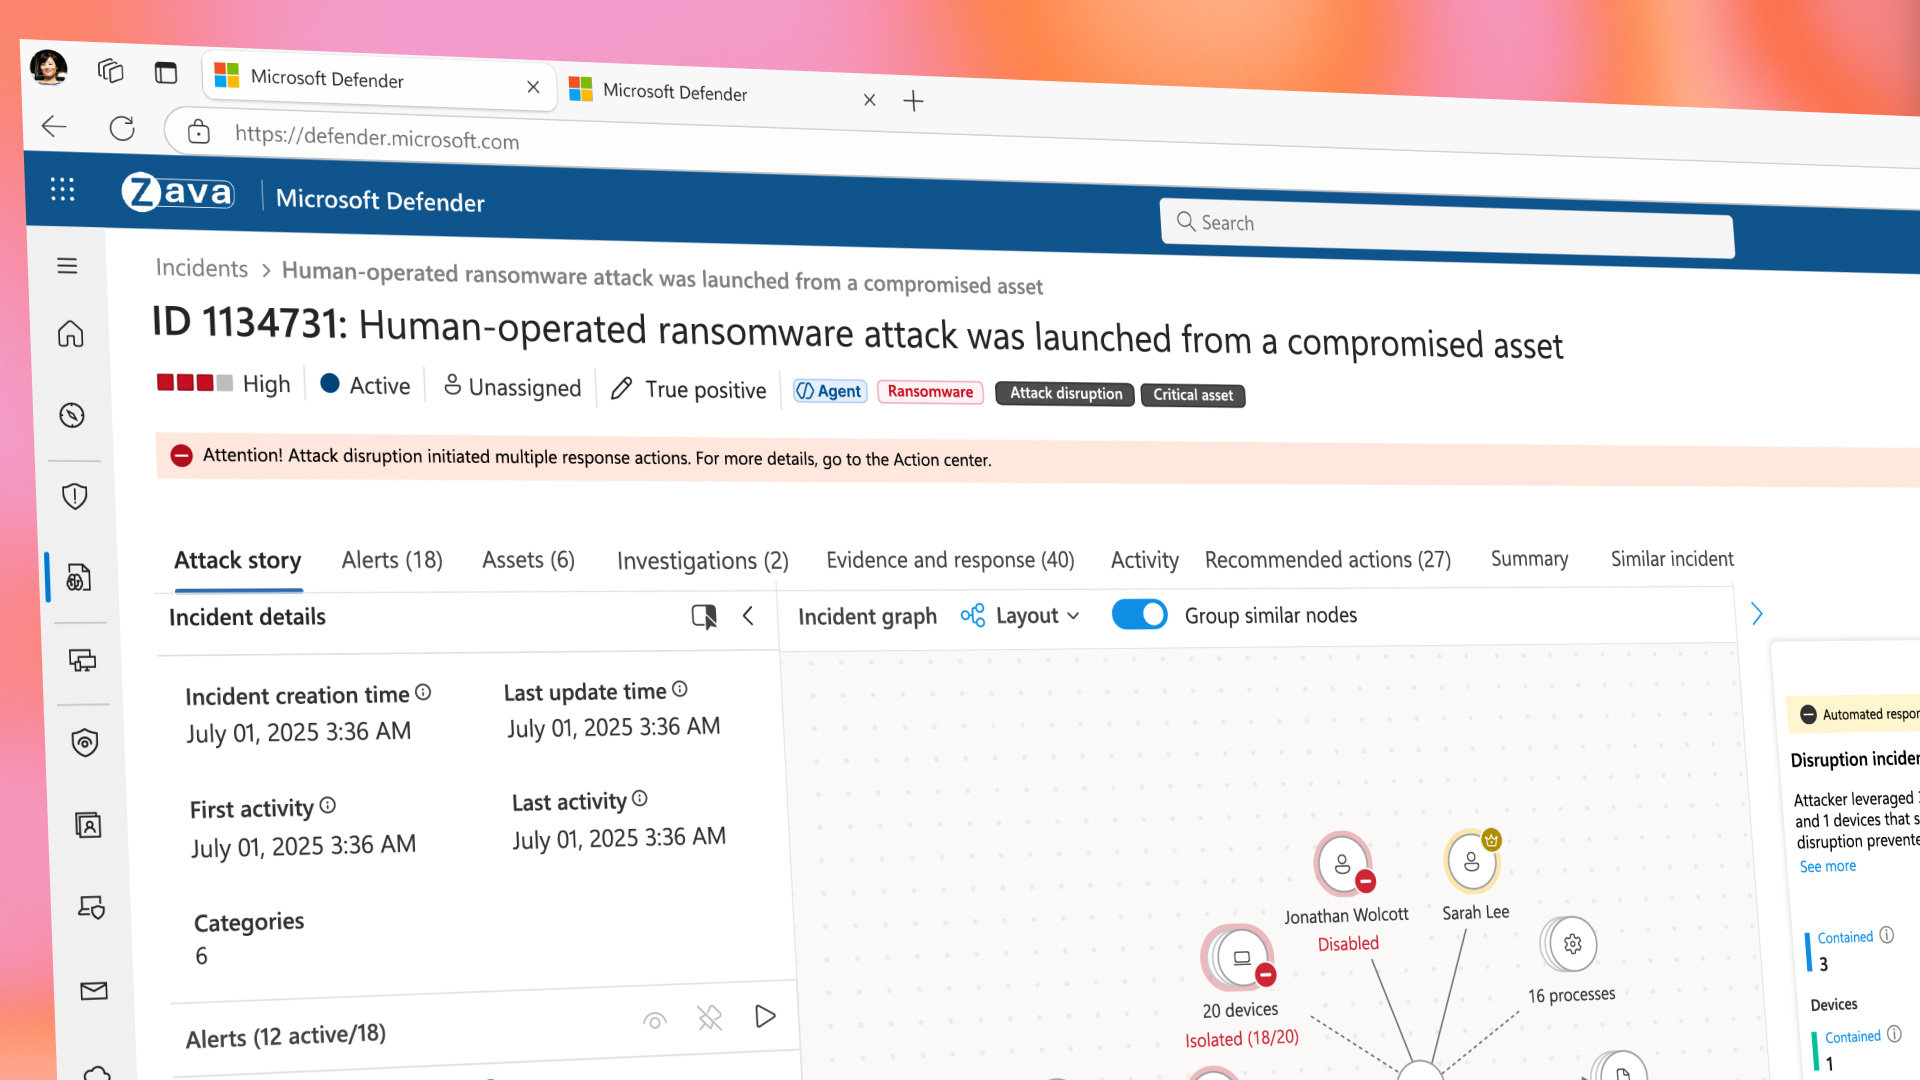Toggle Group similar nodes switch
1920x1080 pixels.
tap(1139, 614)
